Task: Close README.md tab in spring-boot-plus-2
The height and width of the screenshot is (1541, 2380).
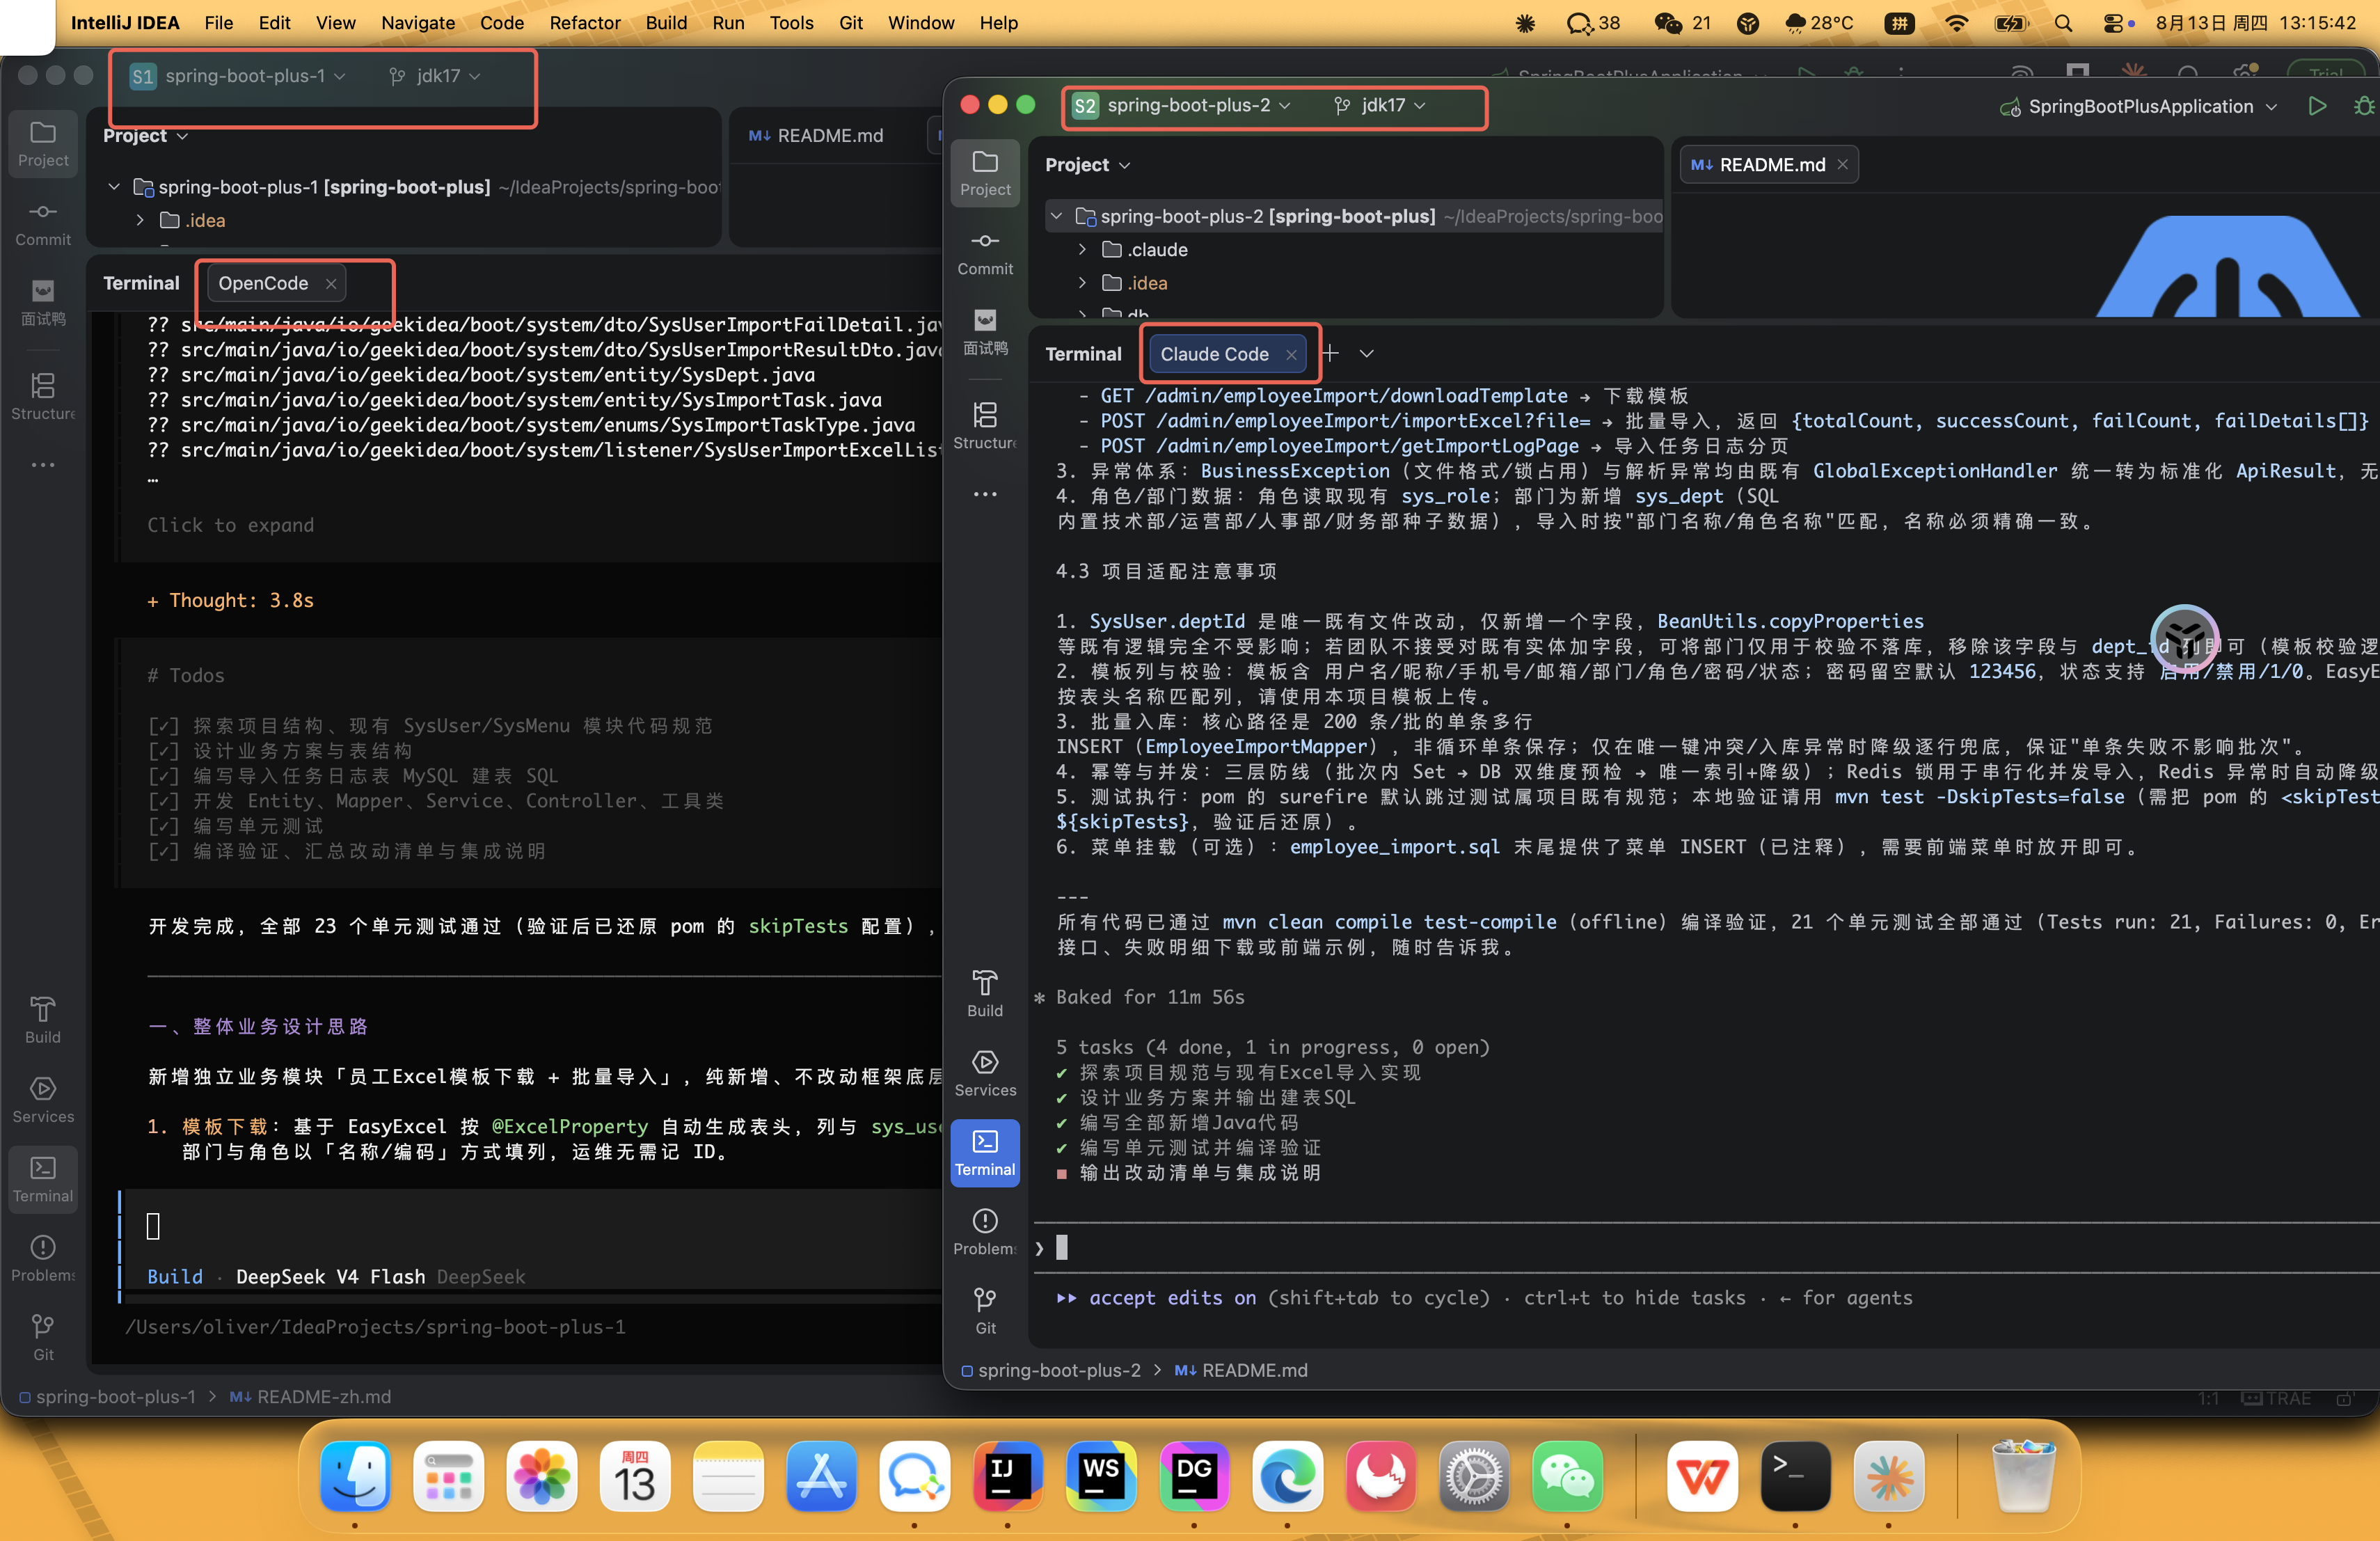Action: pos(1842,165)
